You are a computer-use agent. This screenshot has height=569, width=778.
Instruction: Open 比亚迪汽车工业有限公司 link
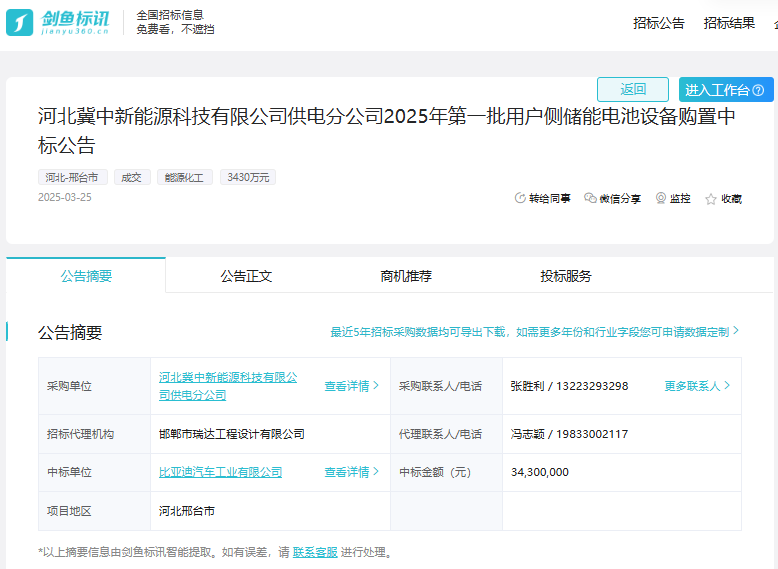pos(220,472)
